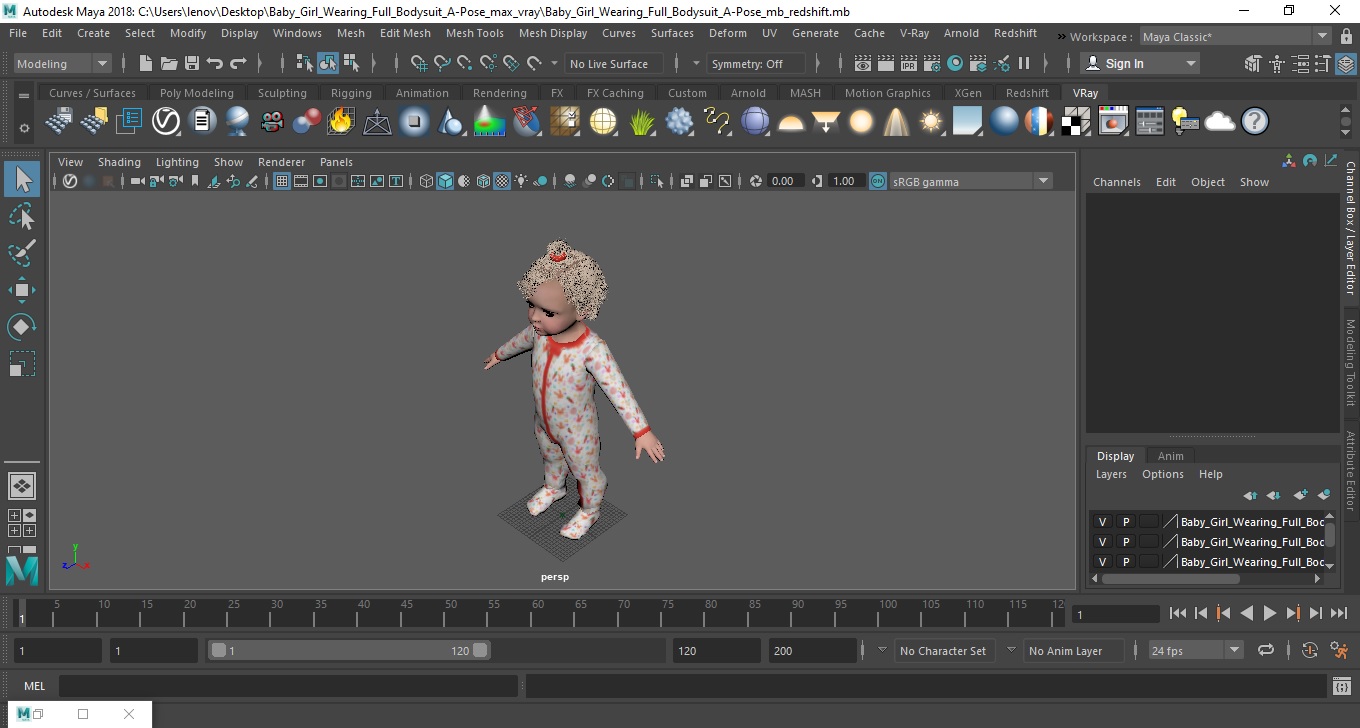Image resolution: width=1360 pixels, height=728 pixels.
Task: Open the V-Ray frame buffer shelf icon
Action: pos(1113,122)
